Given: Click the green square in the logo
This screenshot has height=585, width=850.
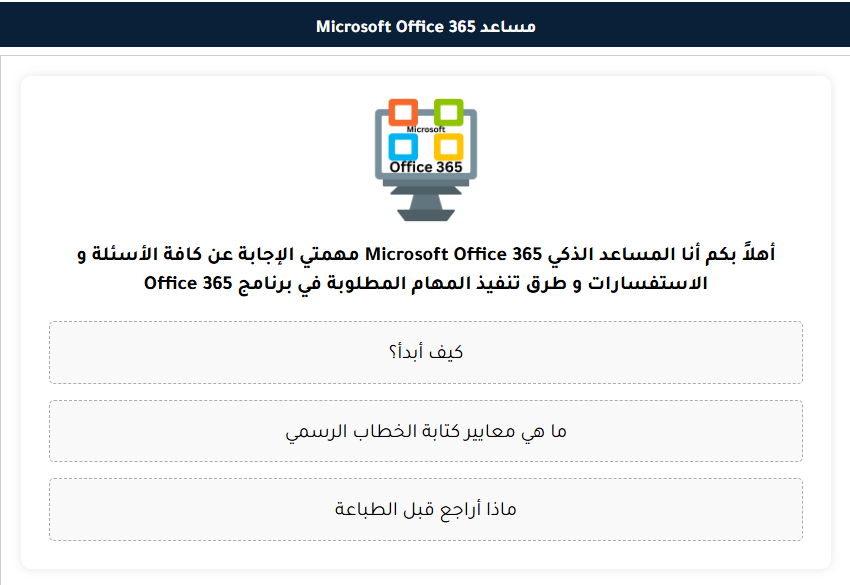Looking at the screenshot, I should click(448, 112).
